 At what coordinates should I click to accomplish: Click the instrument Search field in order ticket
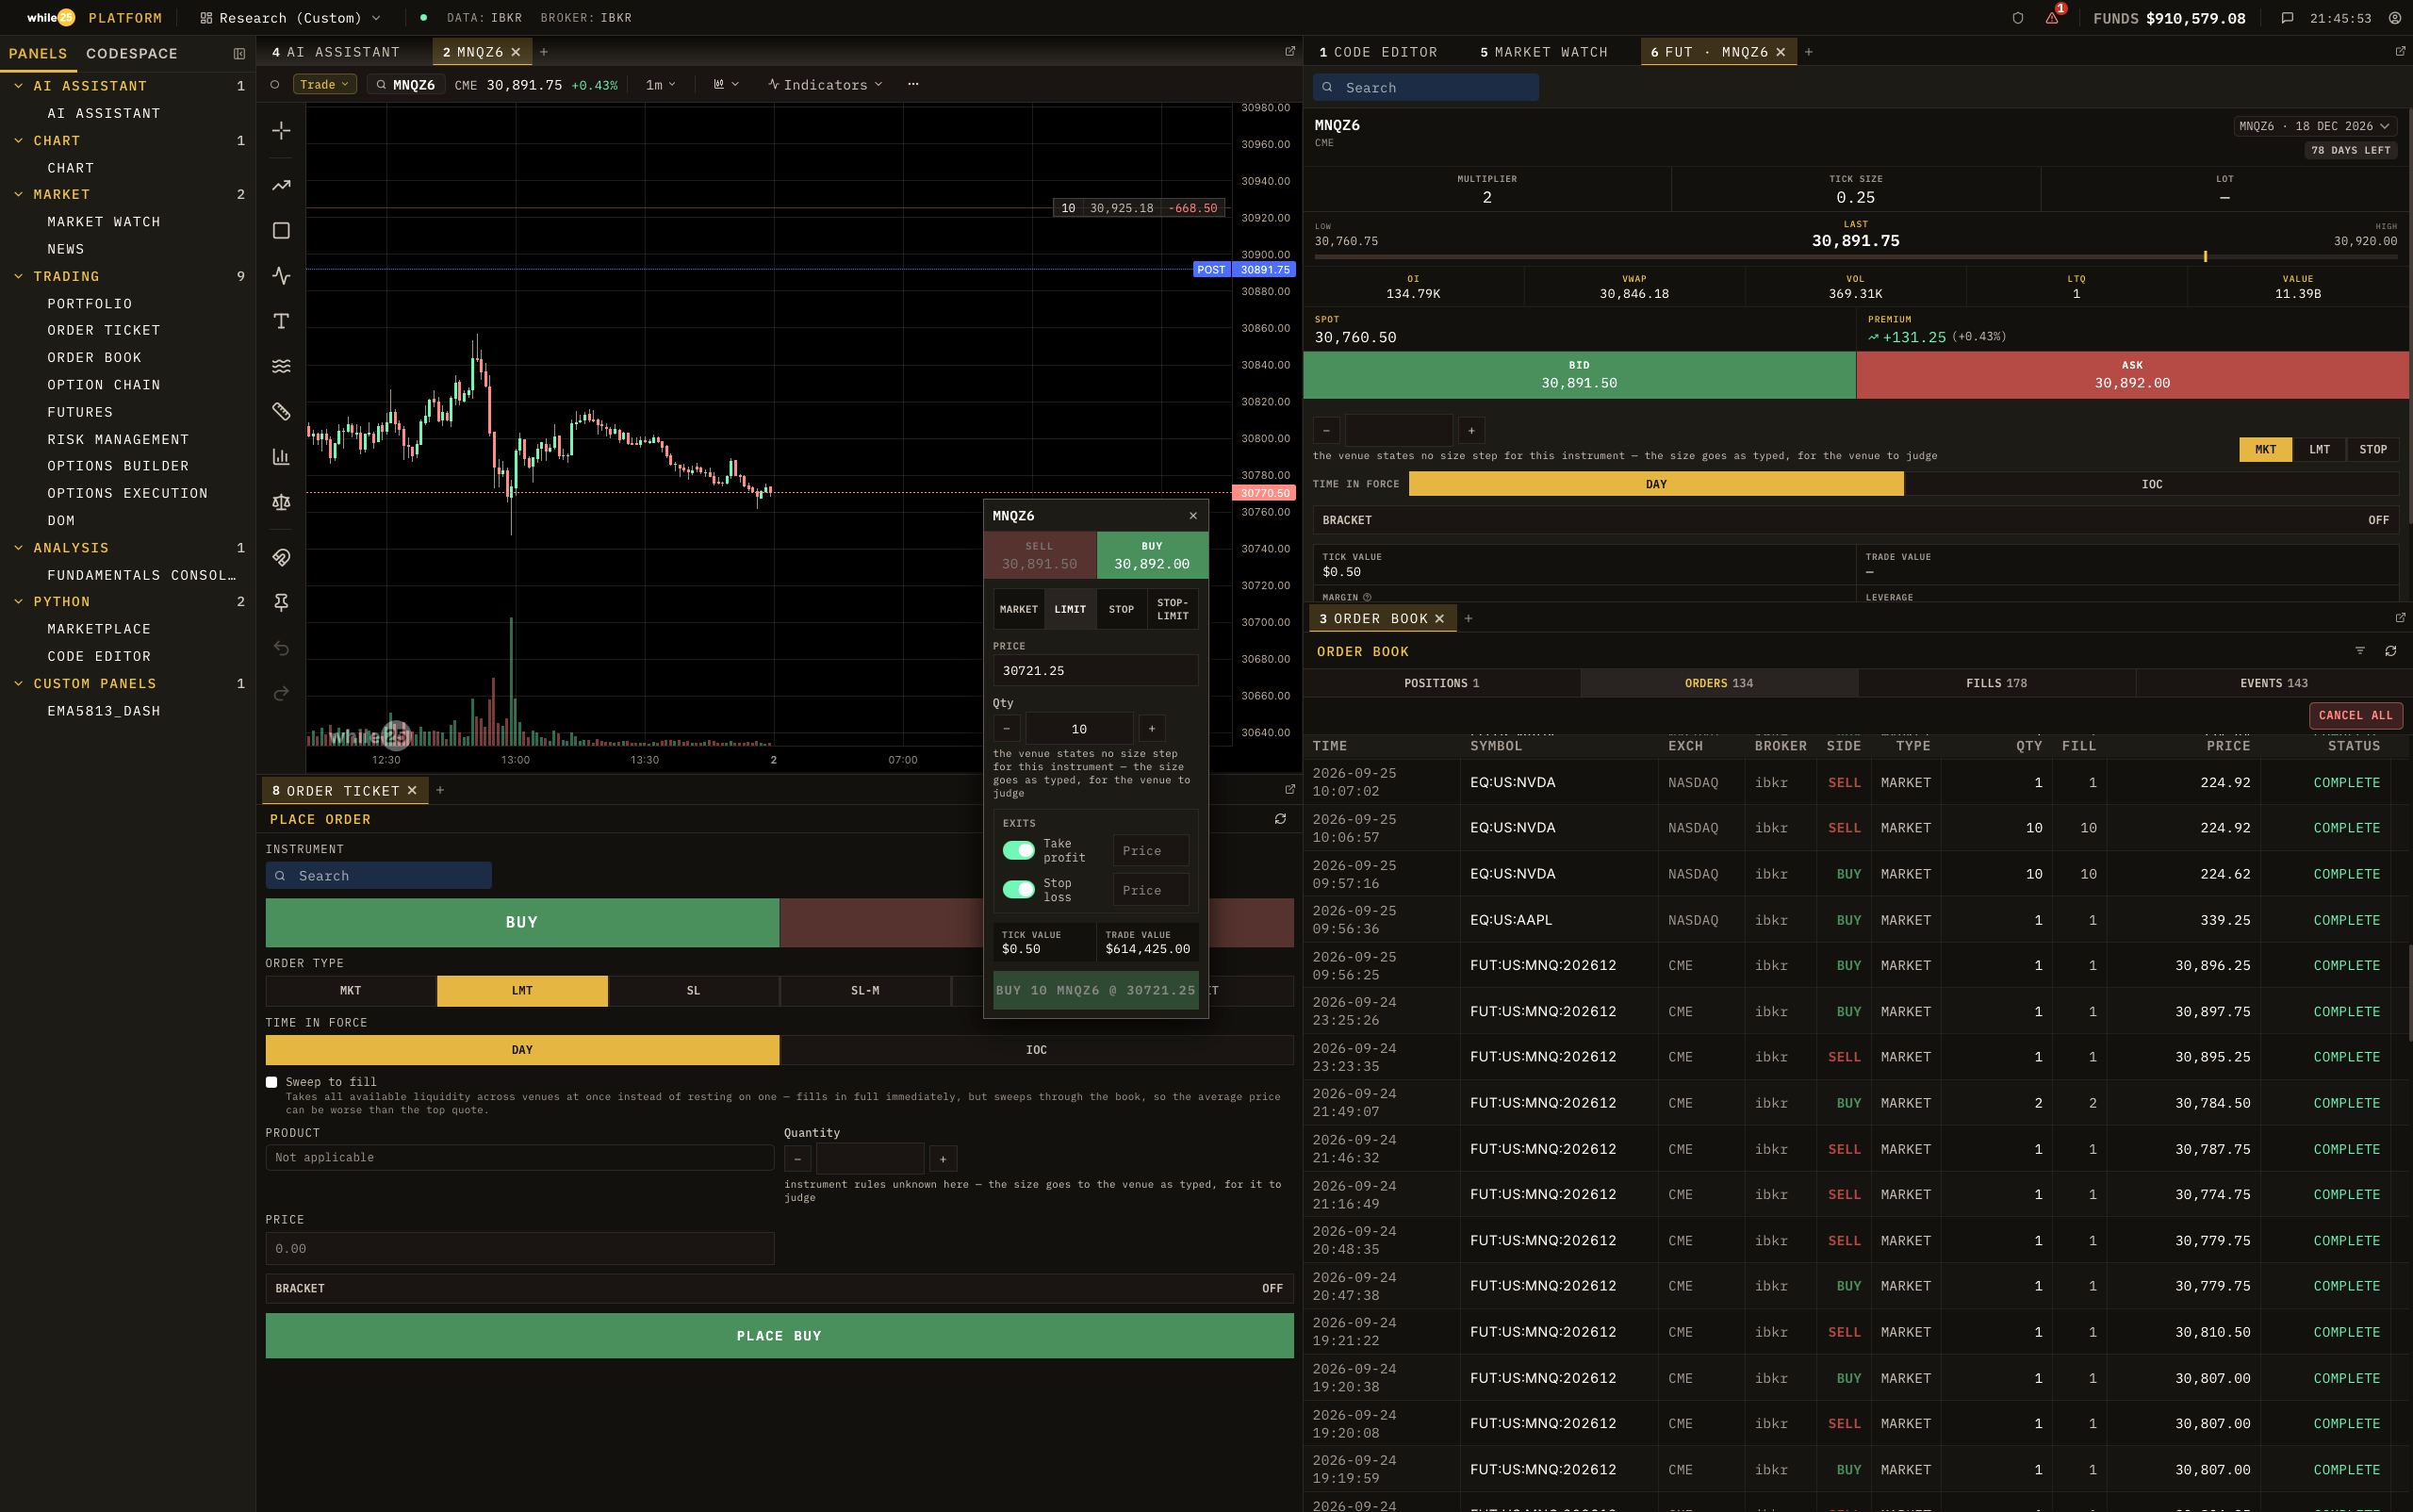point(378,876)
